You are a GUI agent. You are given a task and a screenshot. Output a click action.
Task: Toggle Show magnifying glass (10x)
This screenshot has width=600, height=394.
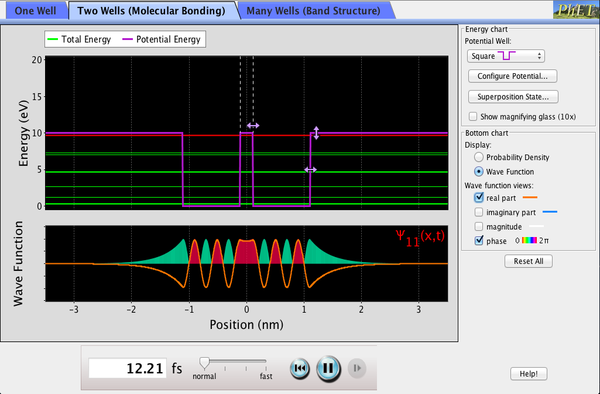click(473, 116)
